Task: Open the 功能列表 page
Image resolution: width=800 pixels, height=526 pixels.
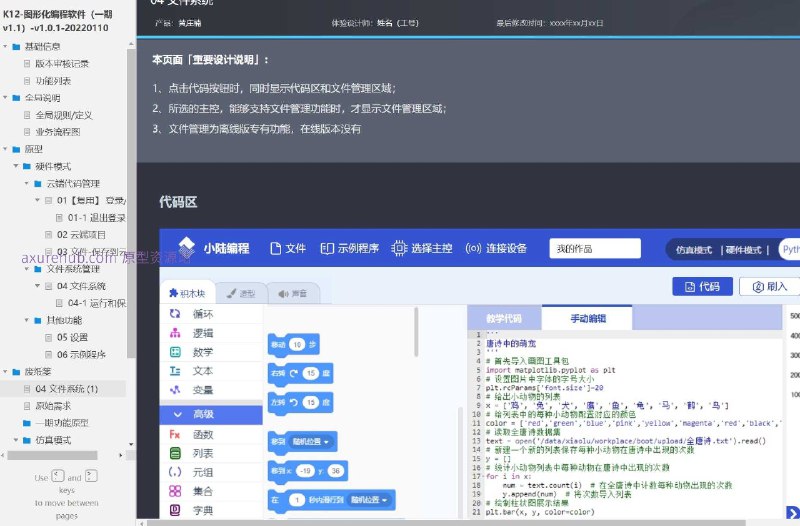Action: 53,81
